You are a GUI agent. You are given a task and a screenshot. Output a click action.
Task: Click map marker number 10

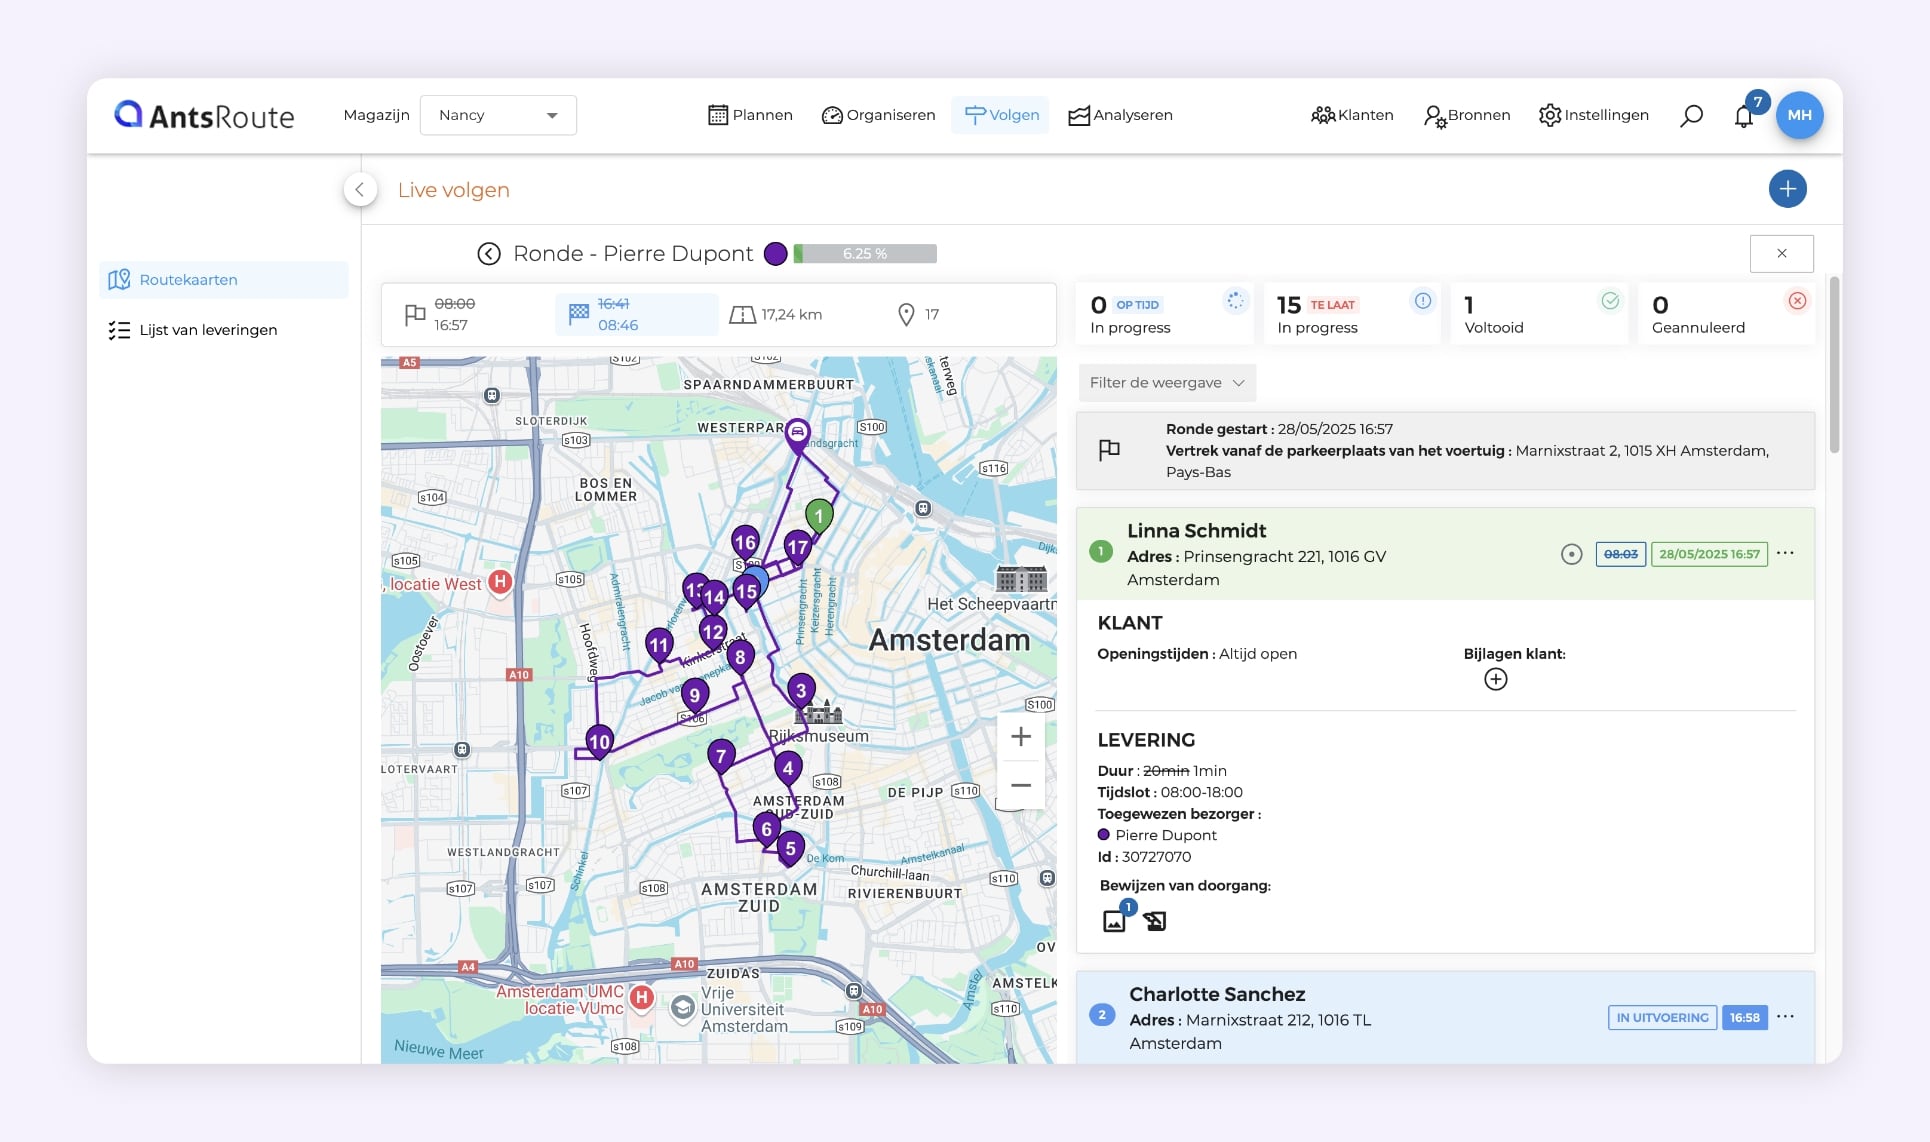pos(599,741)
